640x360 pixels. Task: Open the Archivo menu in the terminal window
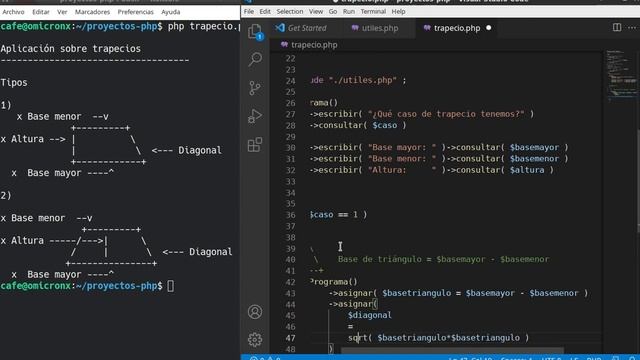pos(13,12)
